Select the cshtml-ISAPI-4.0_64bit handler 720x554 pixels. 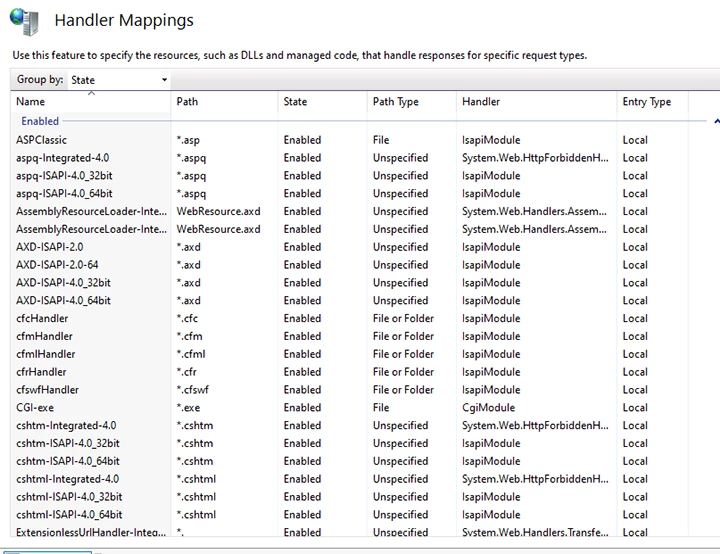pyautogui.click(x=69, y=515)
